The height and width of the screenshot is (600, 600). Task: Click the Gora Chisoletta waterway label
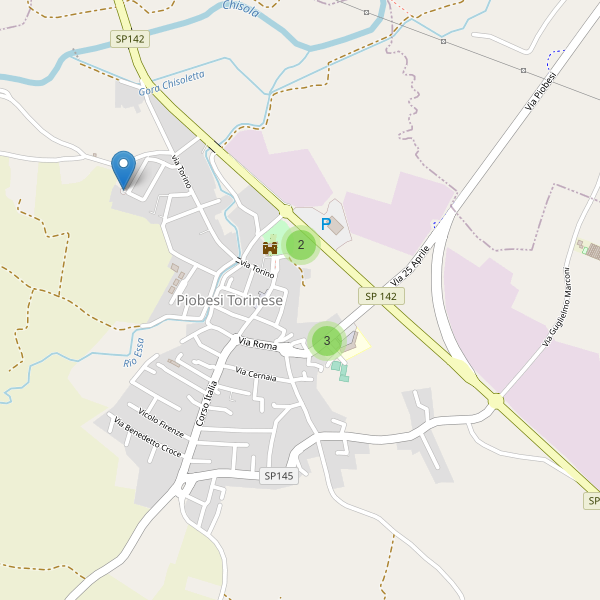click(x=171, y=83)
